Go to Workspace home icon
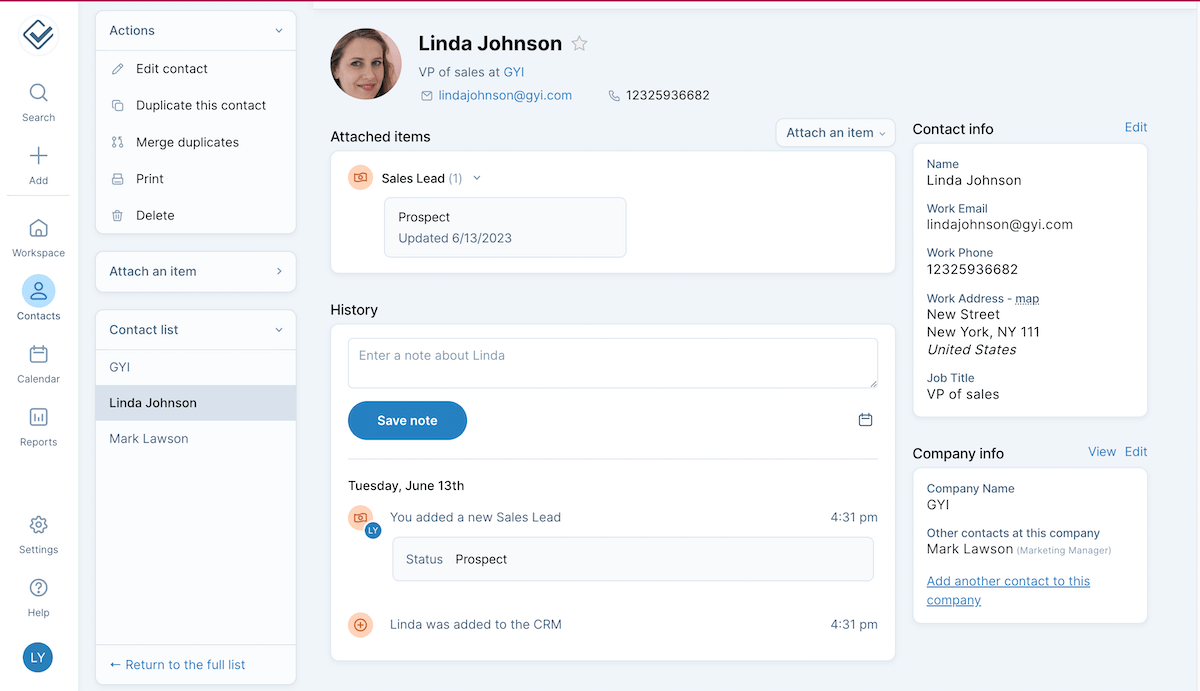The height and width of the screenshot is (691, 1200). 38,229
